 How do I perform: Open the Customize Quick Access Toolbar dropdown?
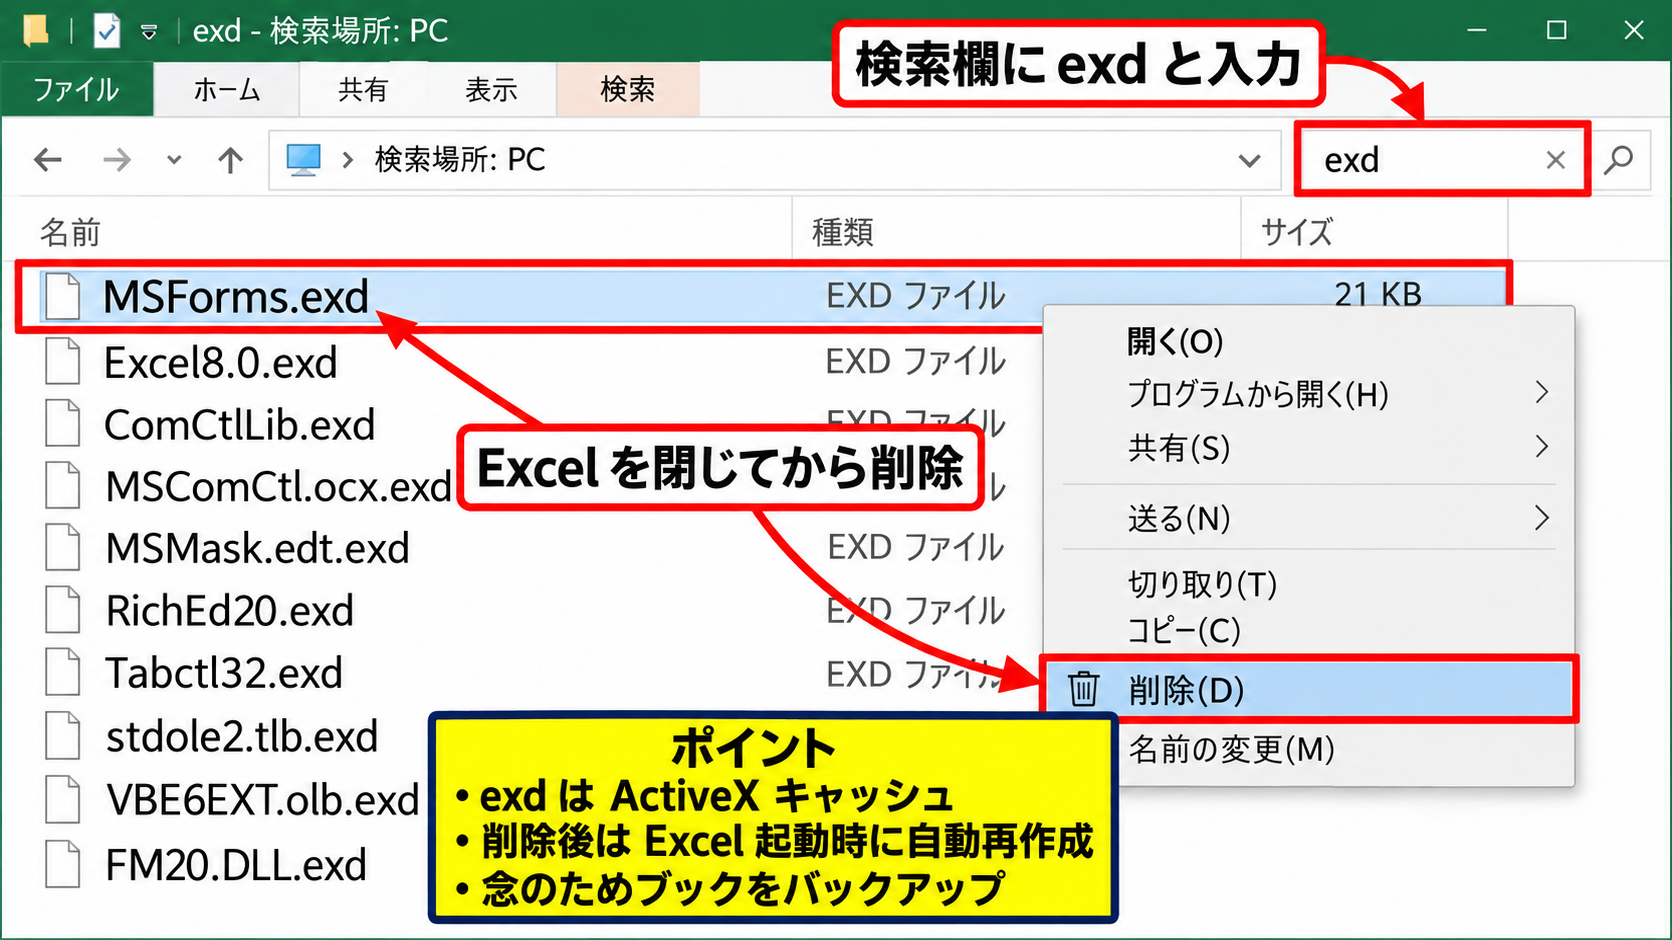(149, 33)
